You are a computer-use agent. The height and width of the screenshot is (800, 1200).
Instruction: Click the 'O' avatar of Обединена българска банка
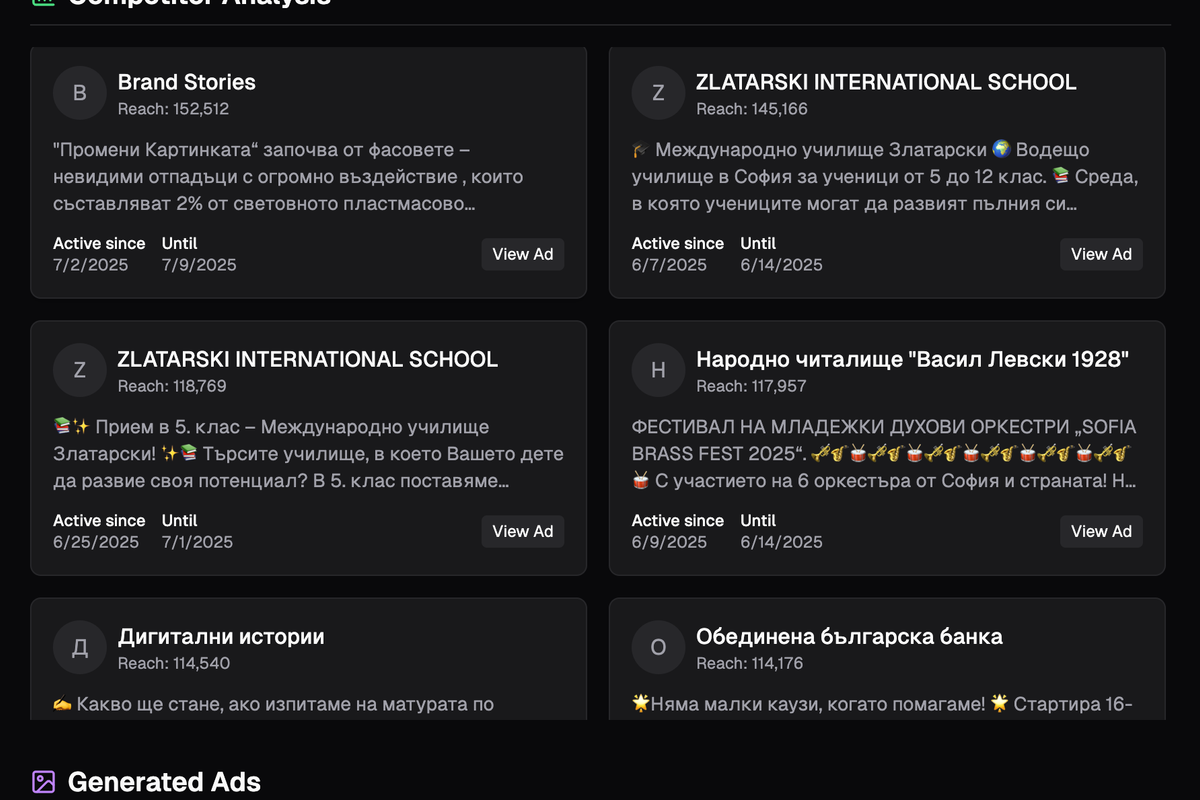tap(658, 647)
